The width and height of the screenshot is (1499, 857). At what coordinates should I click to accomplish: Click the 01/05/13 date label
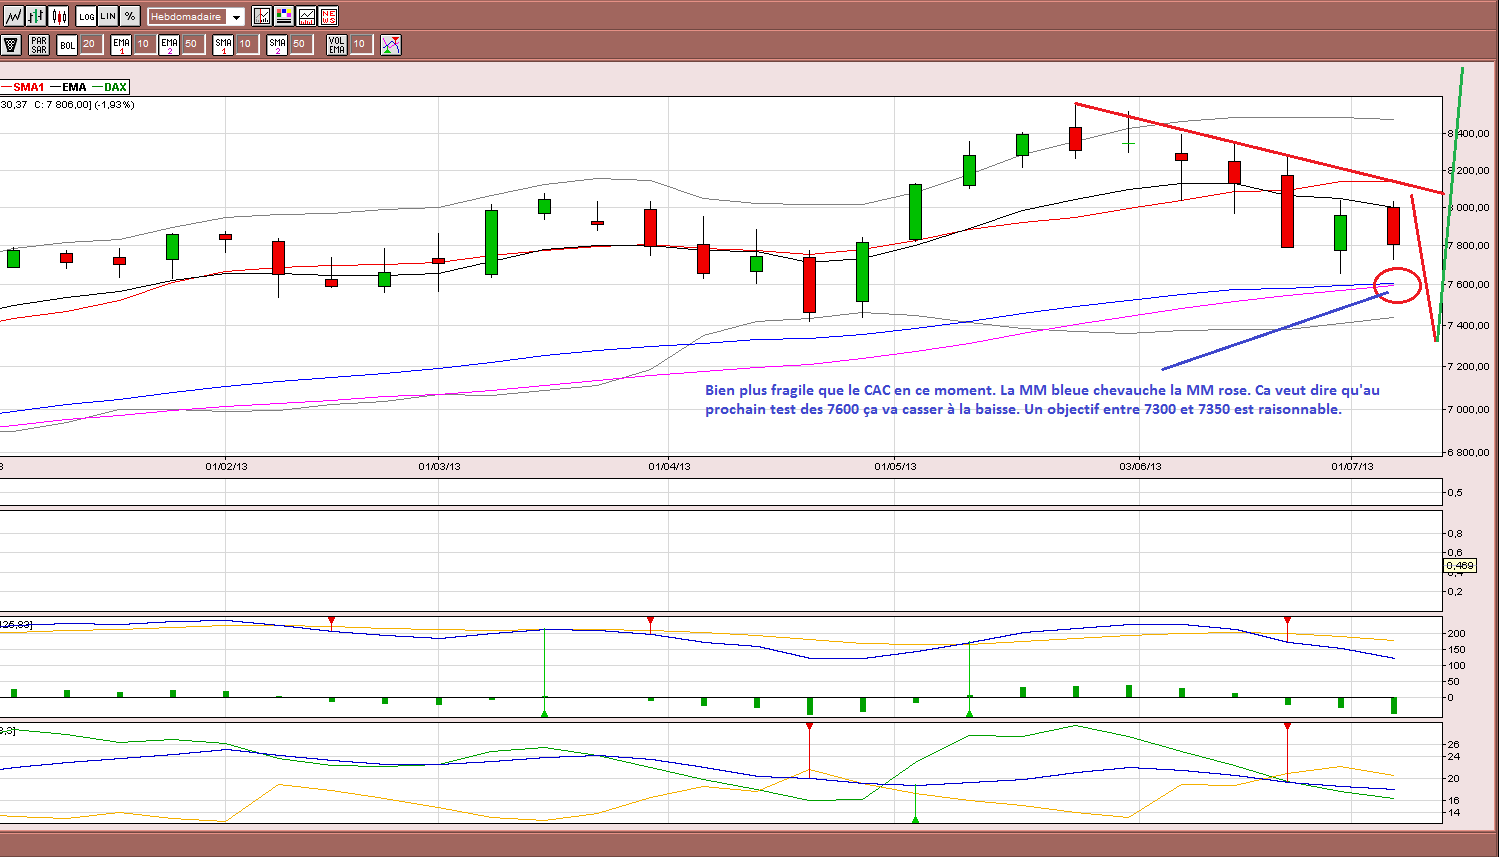[895, 466]
